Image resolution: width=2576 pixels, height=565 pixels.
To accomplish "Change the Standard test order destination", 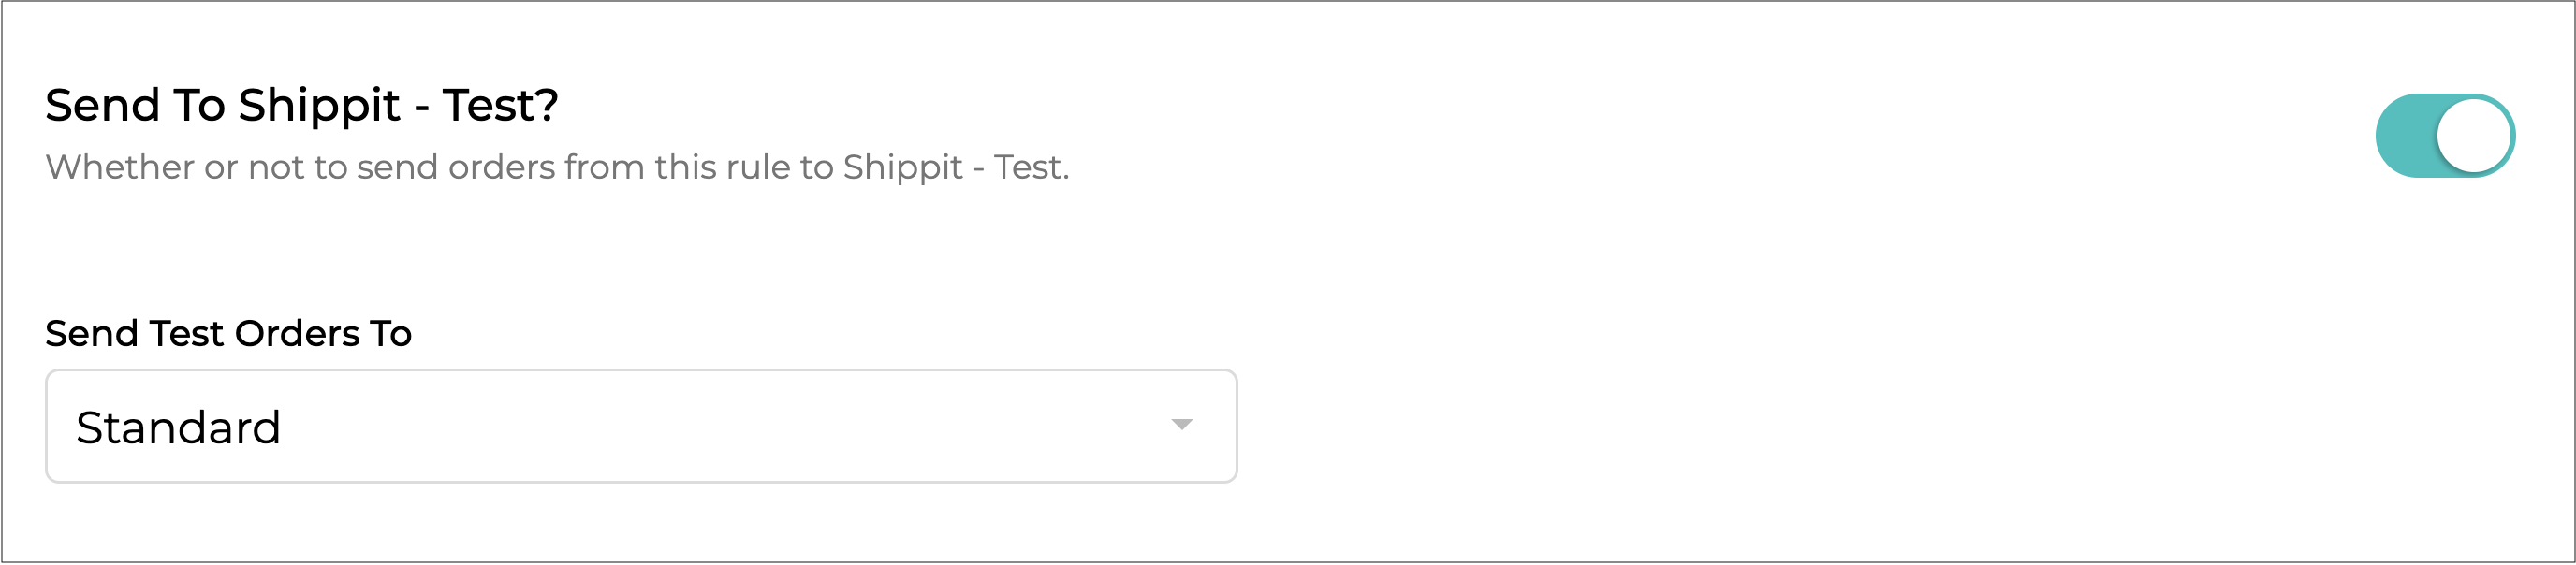I will click(x=641, y=426).
